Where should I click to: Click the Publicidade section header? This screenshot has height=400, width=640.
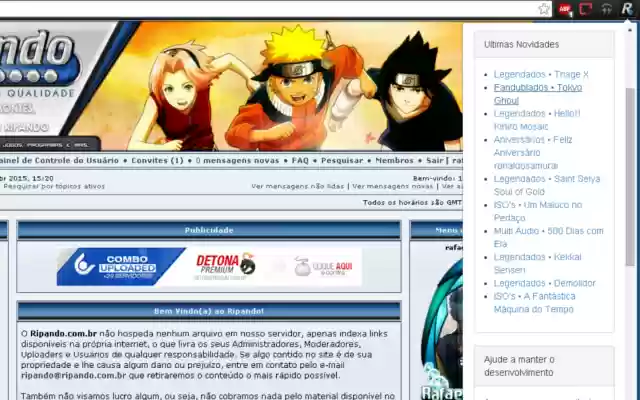coord(209,230)
